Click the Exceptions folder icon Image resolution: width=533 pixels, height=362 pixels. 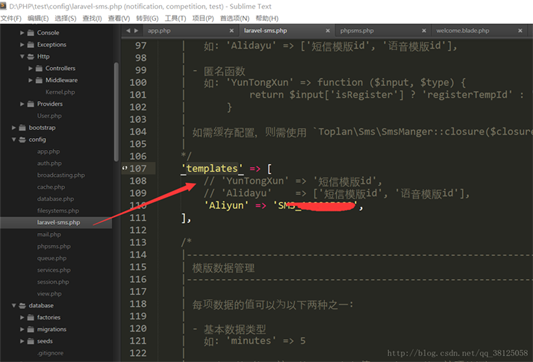point(31,45)
